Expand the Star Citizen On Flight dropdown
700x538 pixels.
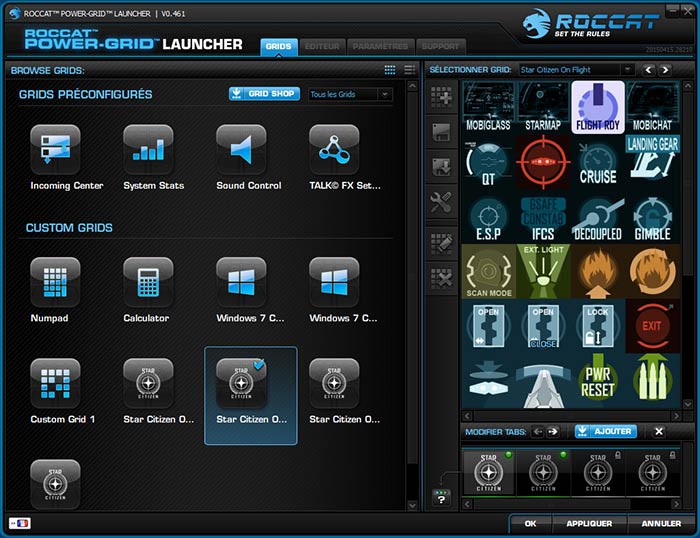tap(576, 70)
